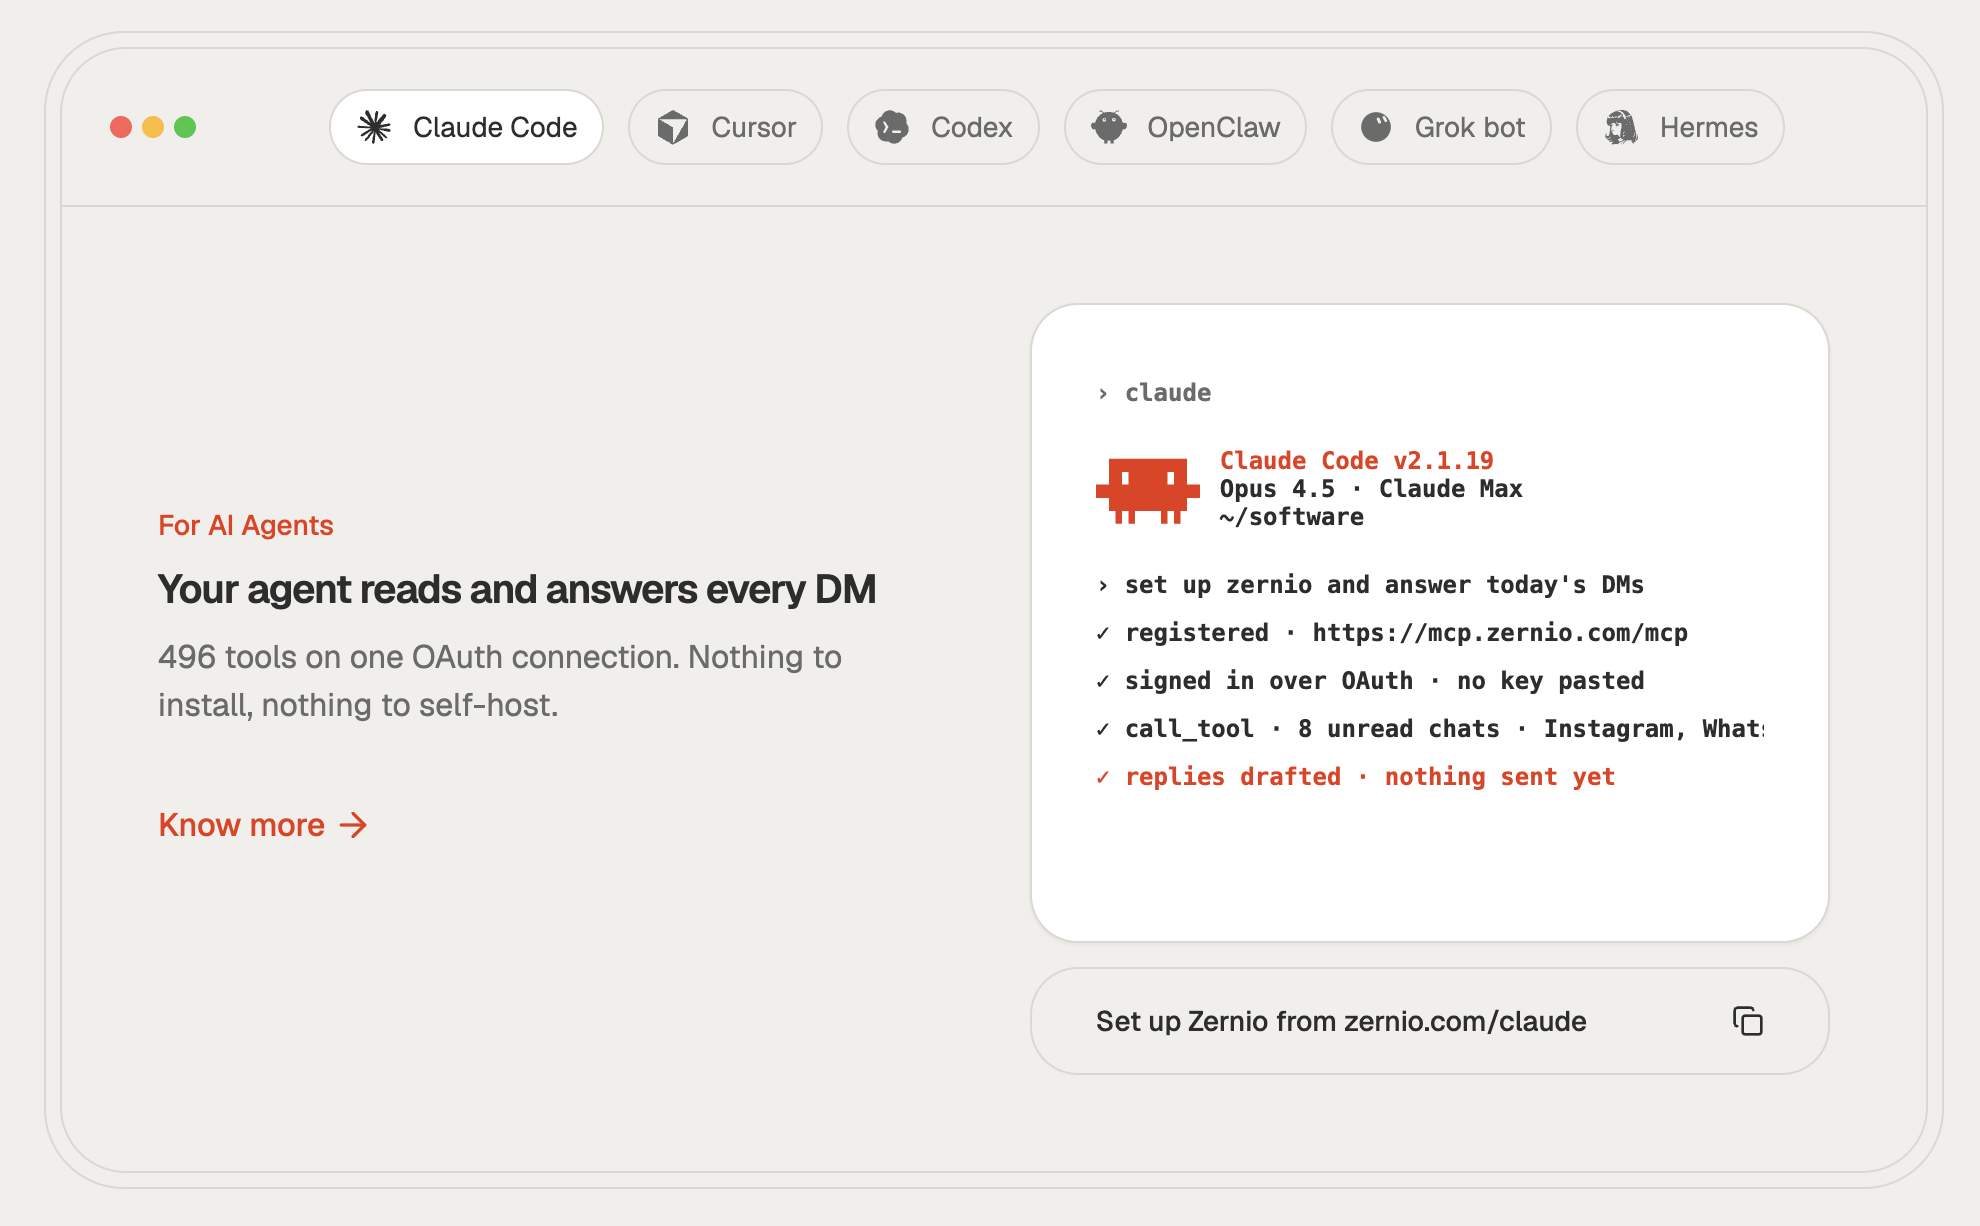Copy the Zernio setup prompt via copy icon
The image size is (1980, 1226).
coord(1747,1021)
